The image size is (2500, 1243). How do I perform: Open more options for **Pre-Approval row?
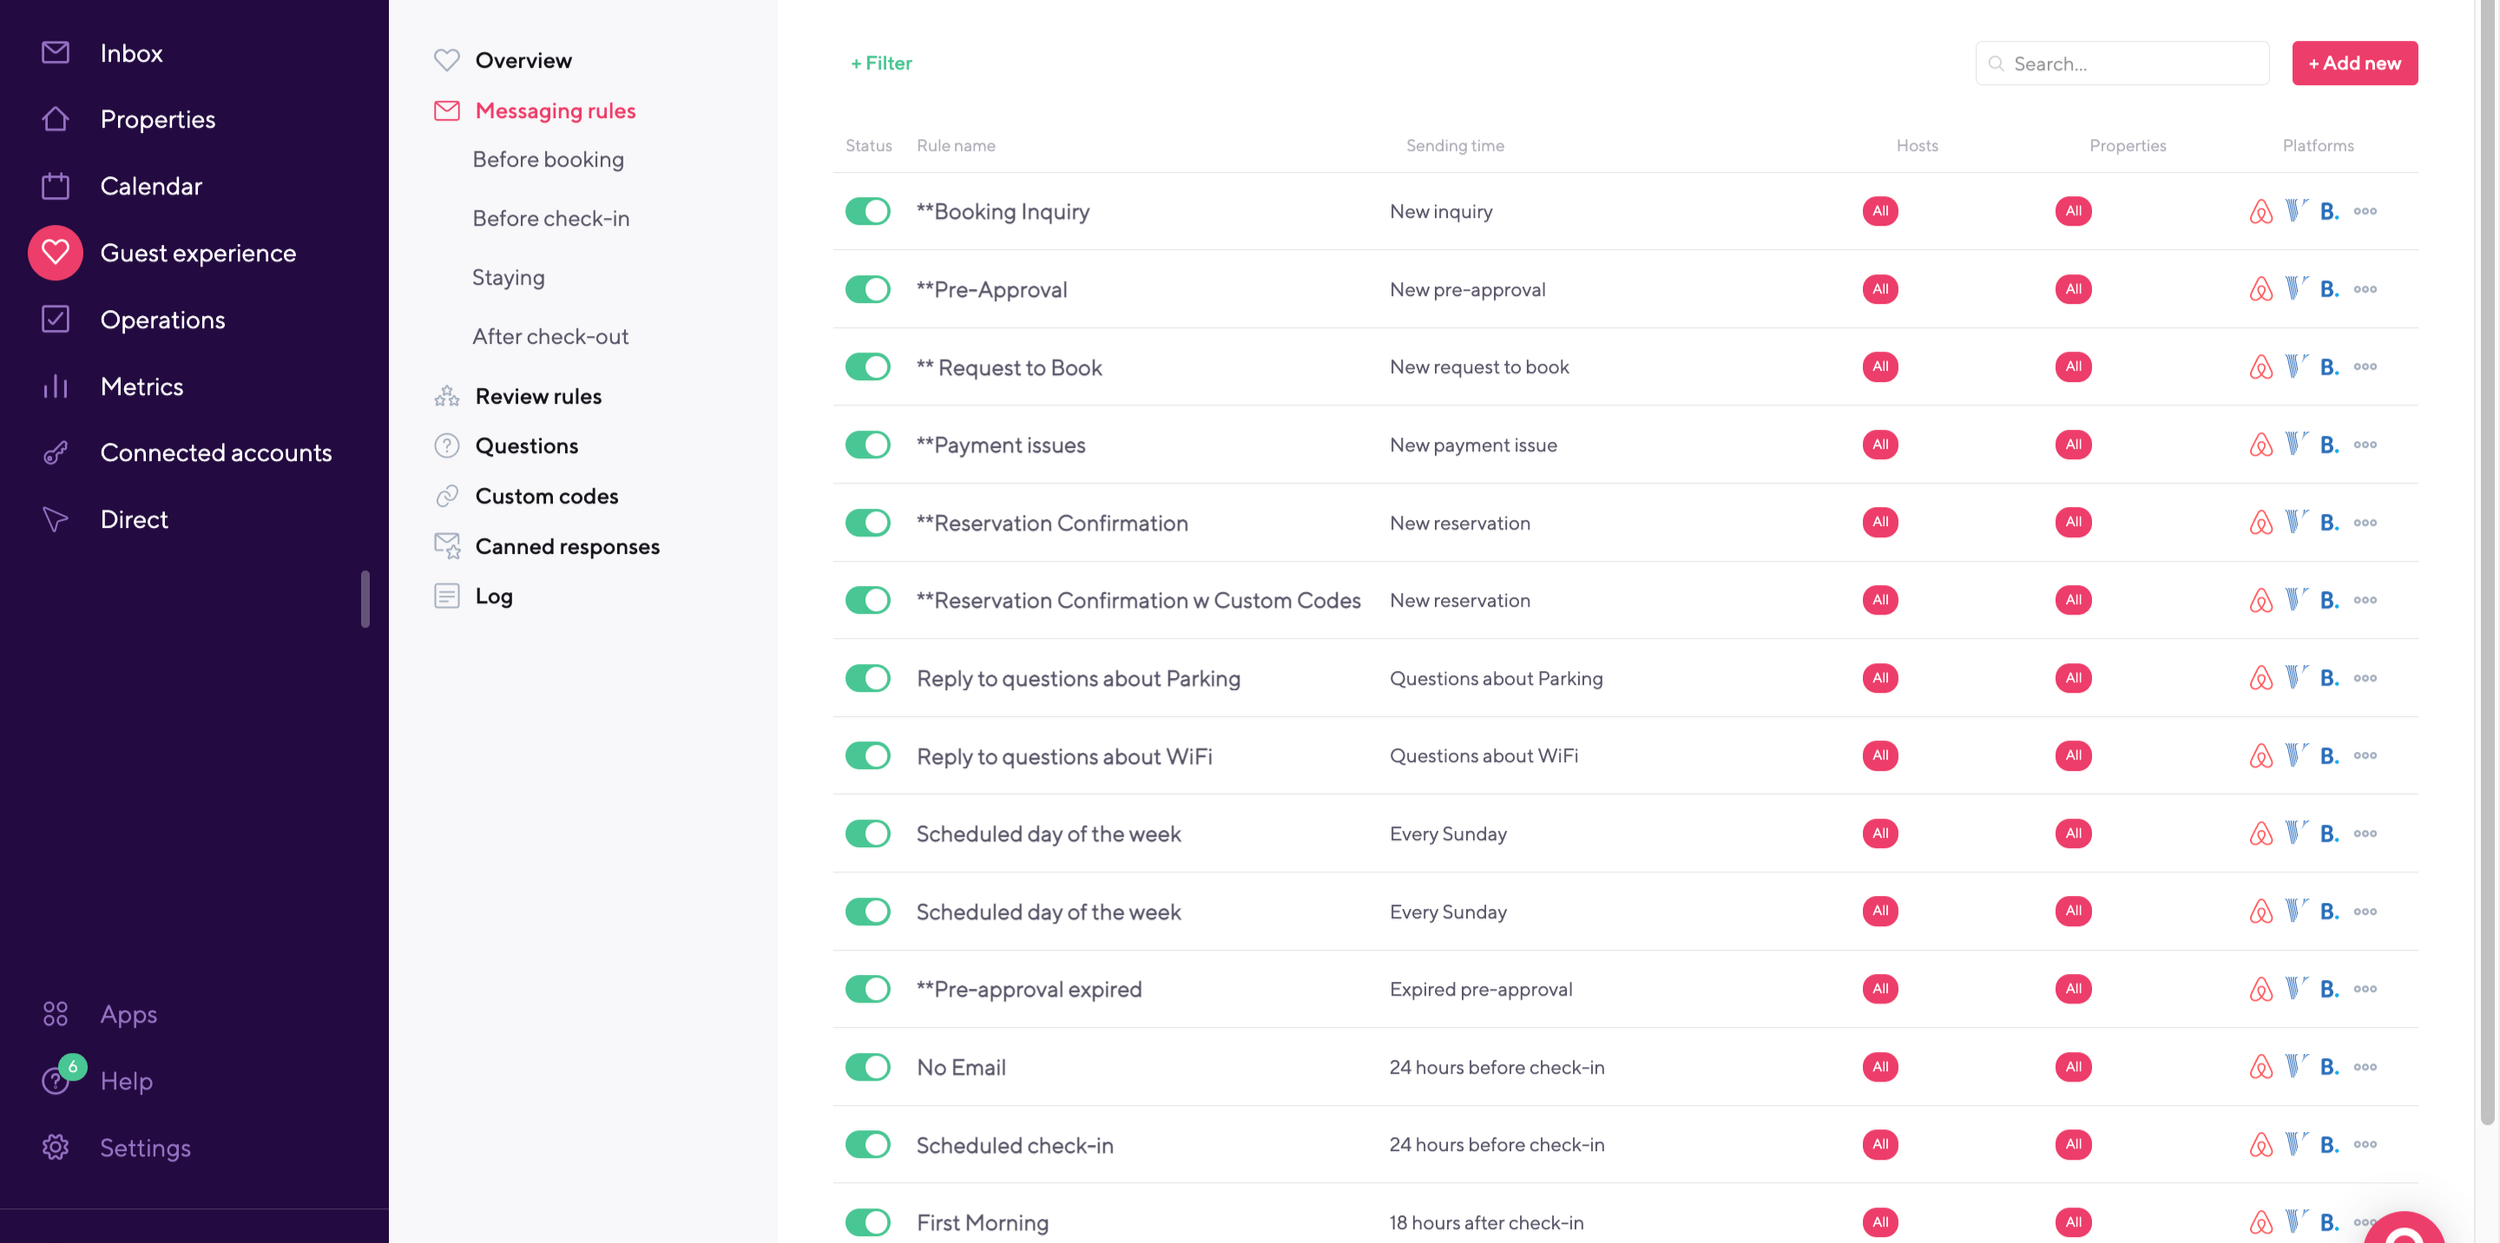click(2365, 289)
